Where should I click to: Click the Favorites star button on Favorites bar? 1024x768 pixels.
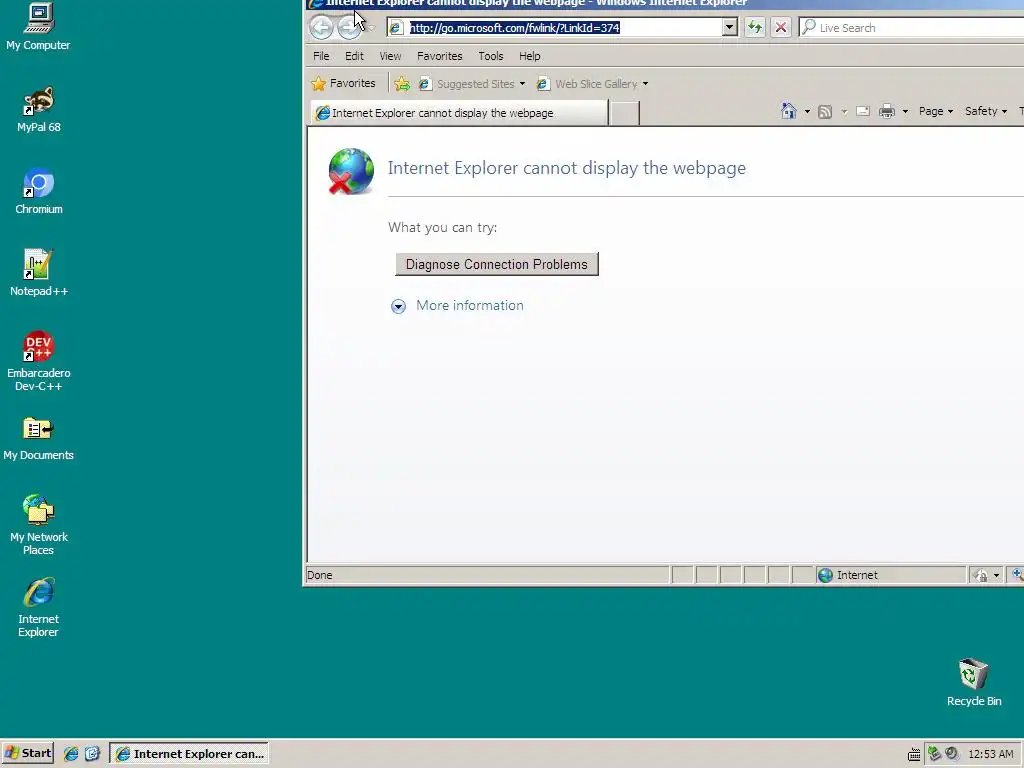point(344,84)
